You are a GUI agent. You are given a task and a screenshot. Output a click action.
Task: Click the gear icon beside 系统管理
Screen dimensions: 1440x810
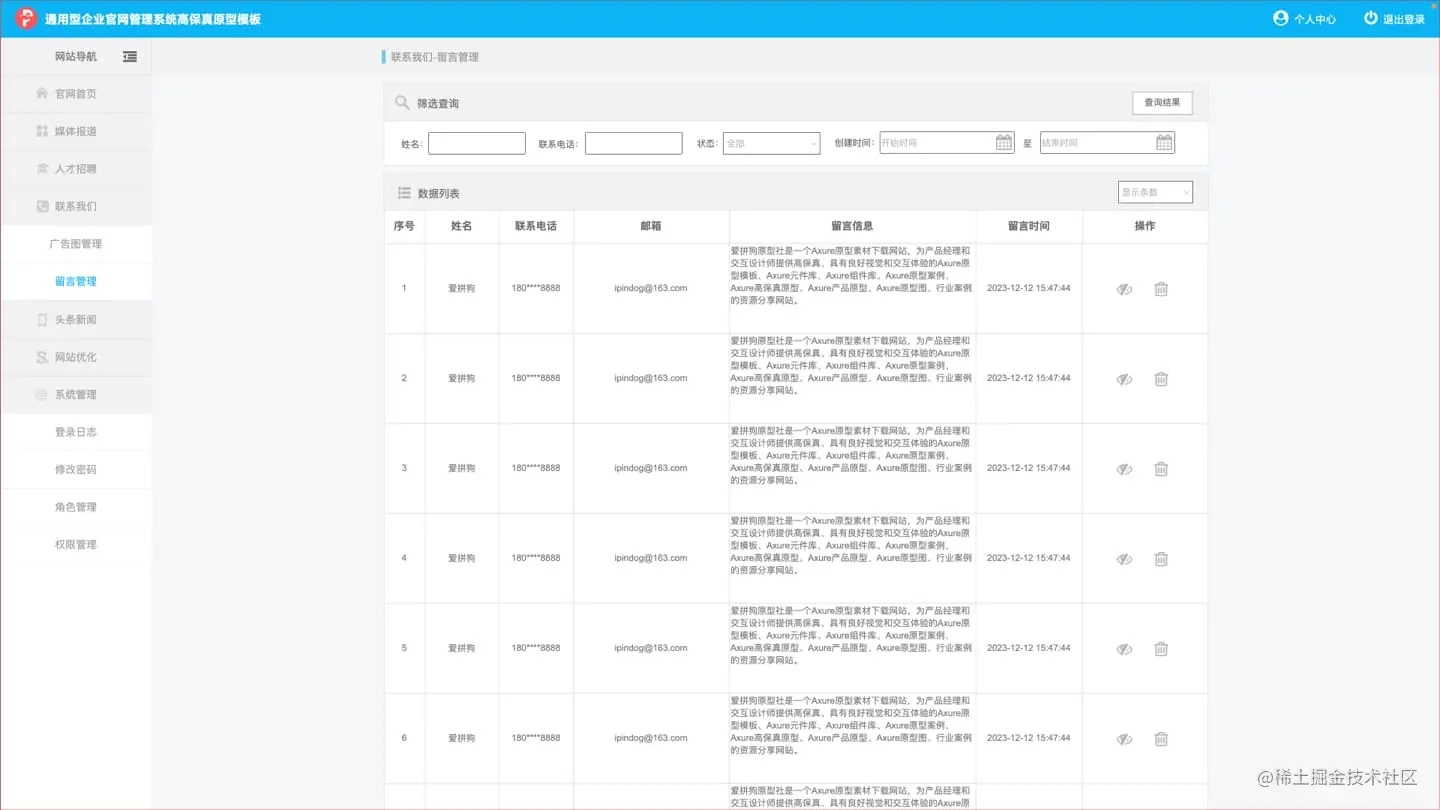pos(42,395)
